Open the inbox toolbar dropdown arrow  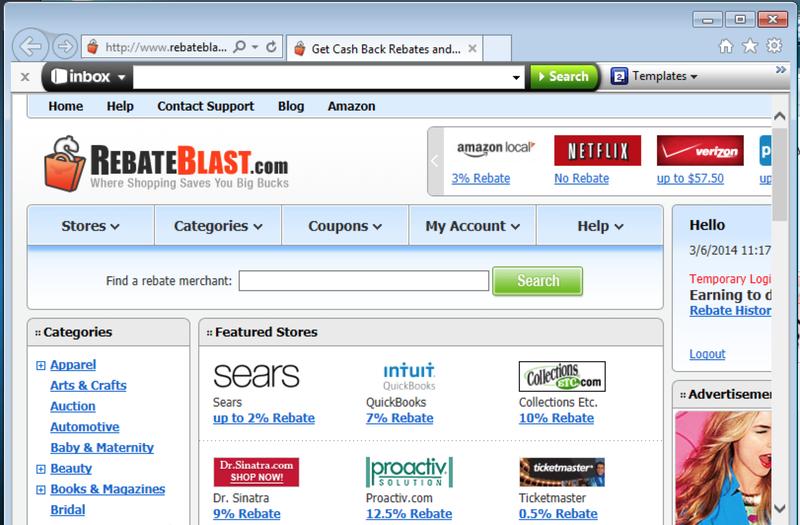pos(121,78)
